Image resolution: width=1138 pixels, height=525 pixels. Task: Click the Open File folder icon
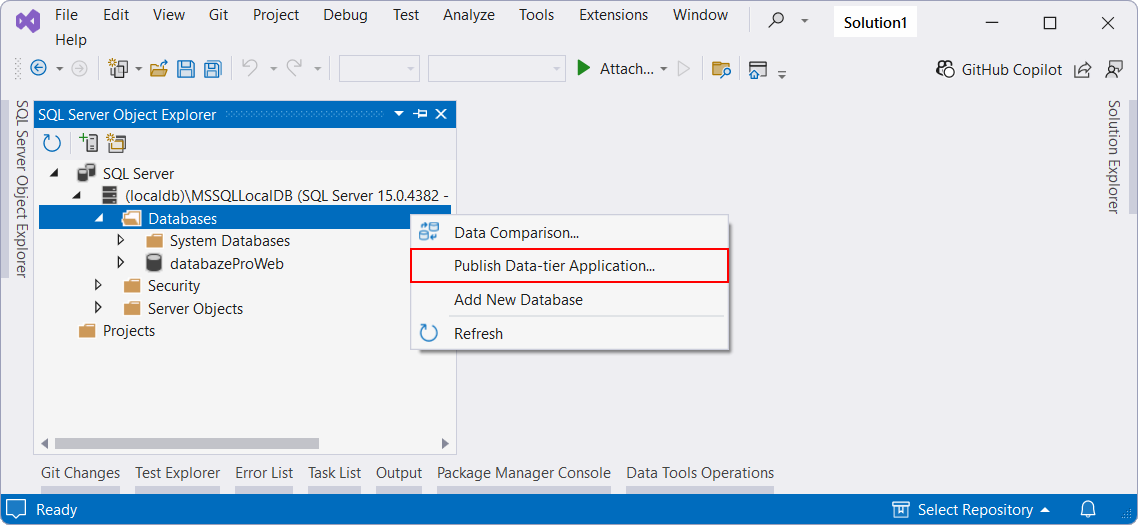159,69
